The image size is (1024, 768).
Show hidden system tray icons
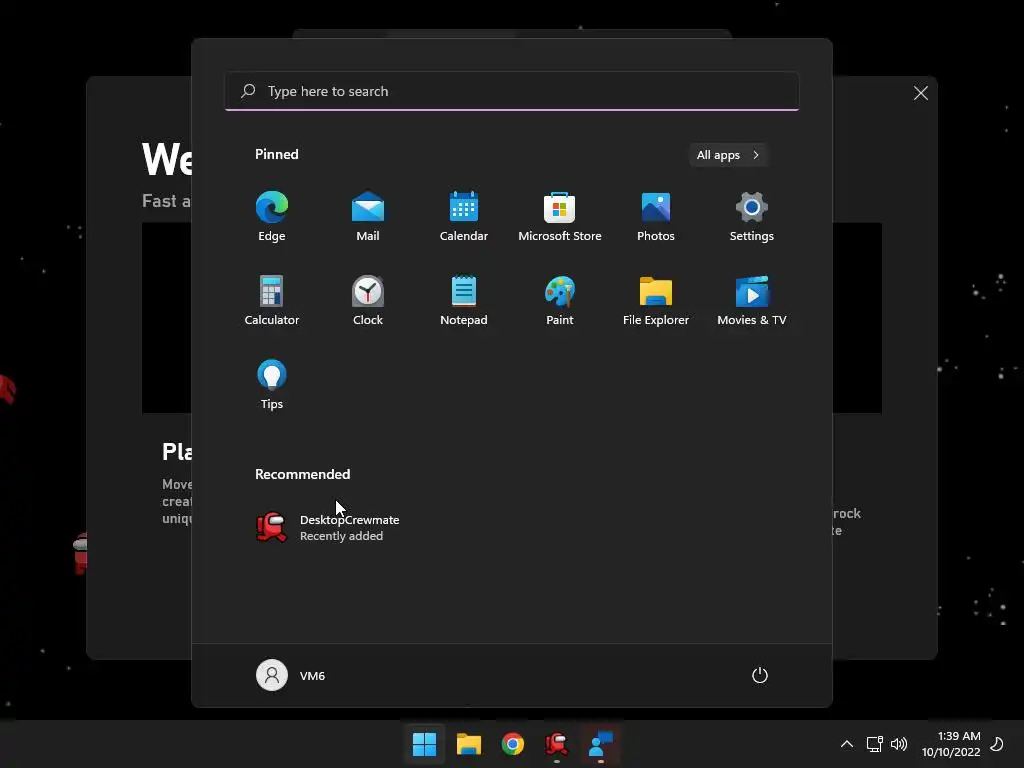coord(846,744)
